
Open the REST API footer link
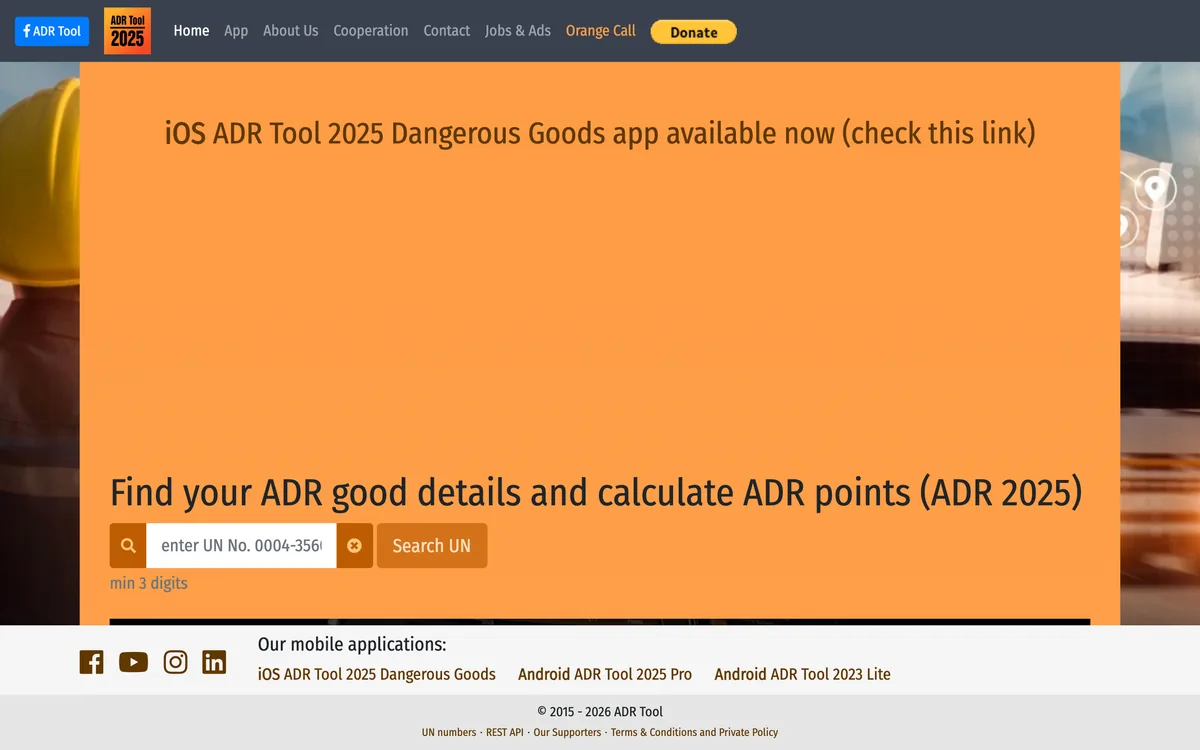(505, 732)
